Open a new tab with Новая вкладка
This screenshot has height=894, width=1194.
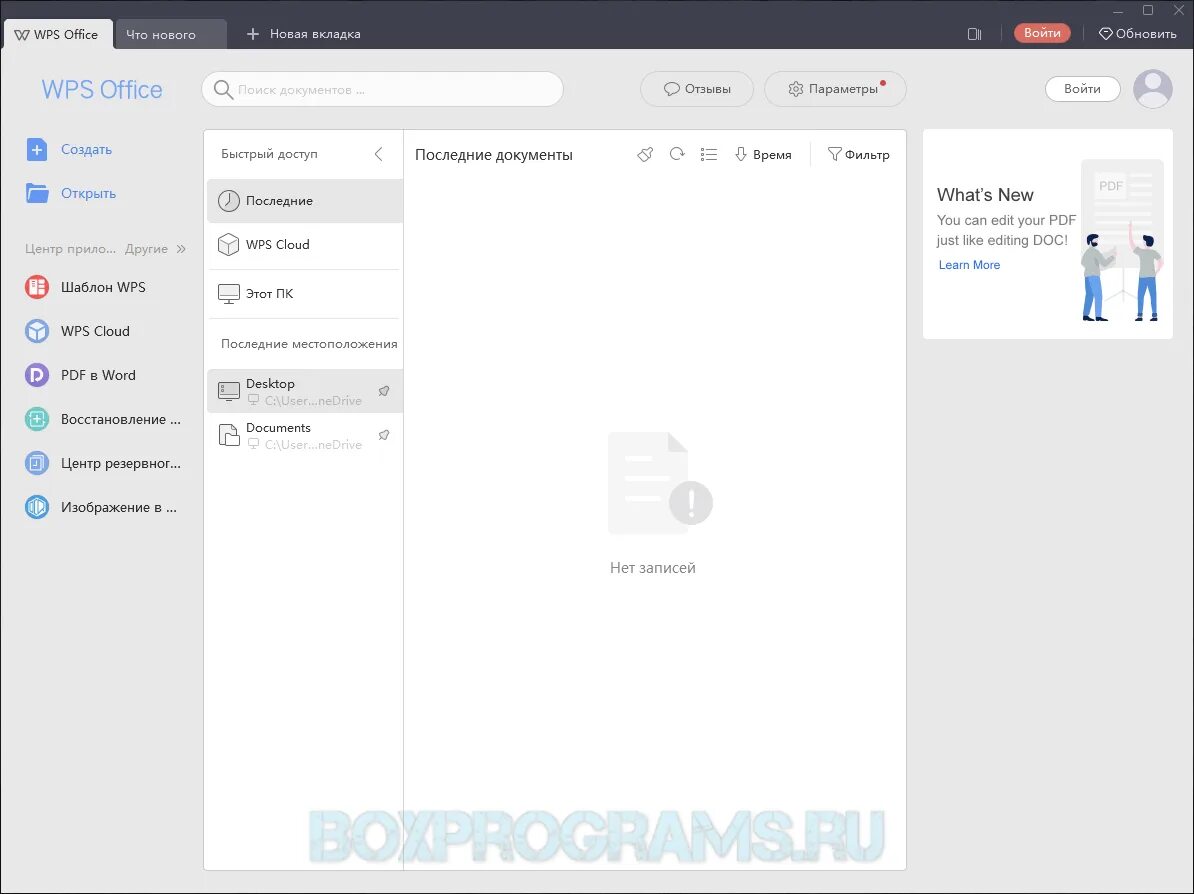(x=303, y=34)
